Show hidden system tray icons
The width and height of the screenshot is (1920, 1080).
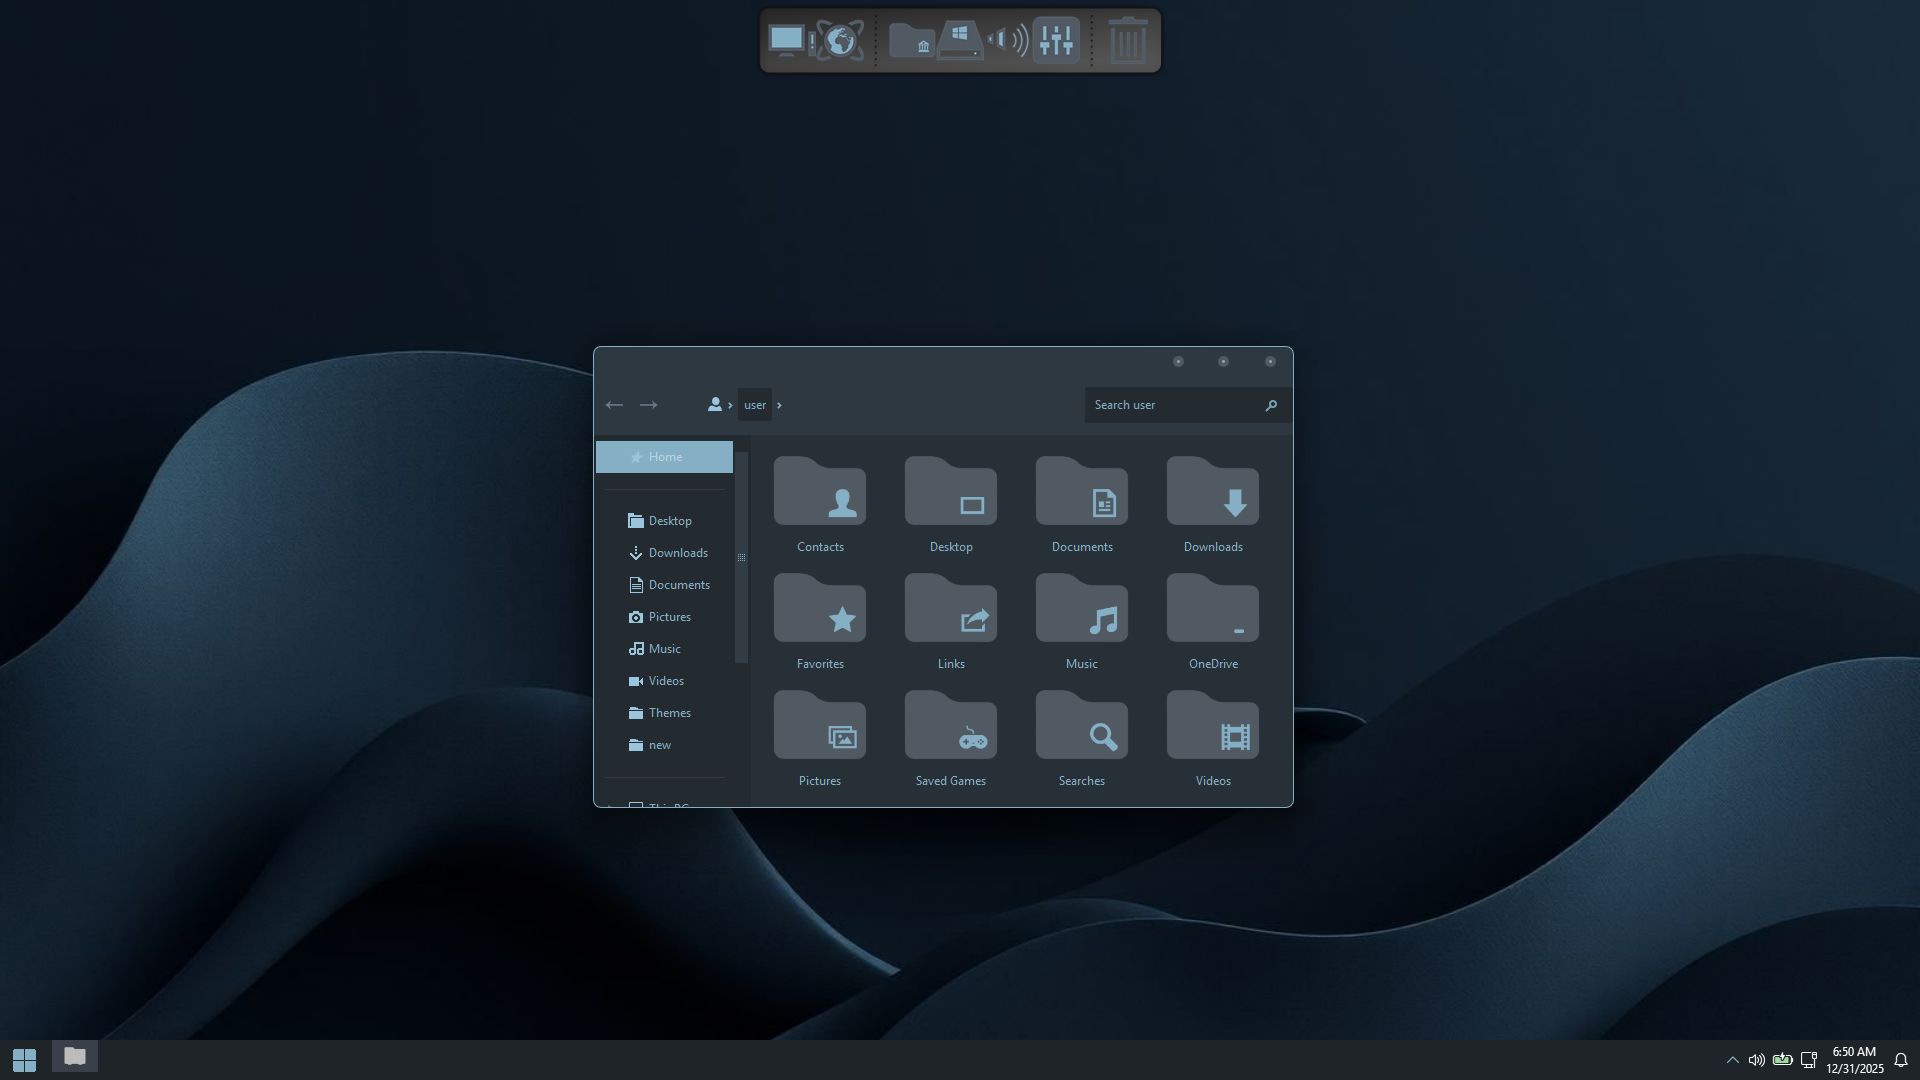point(1732,1060)
